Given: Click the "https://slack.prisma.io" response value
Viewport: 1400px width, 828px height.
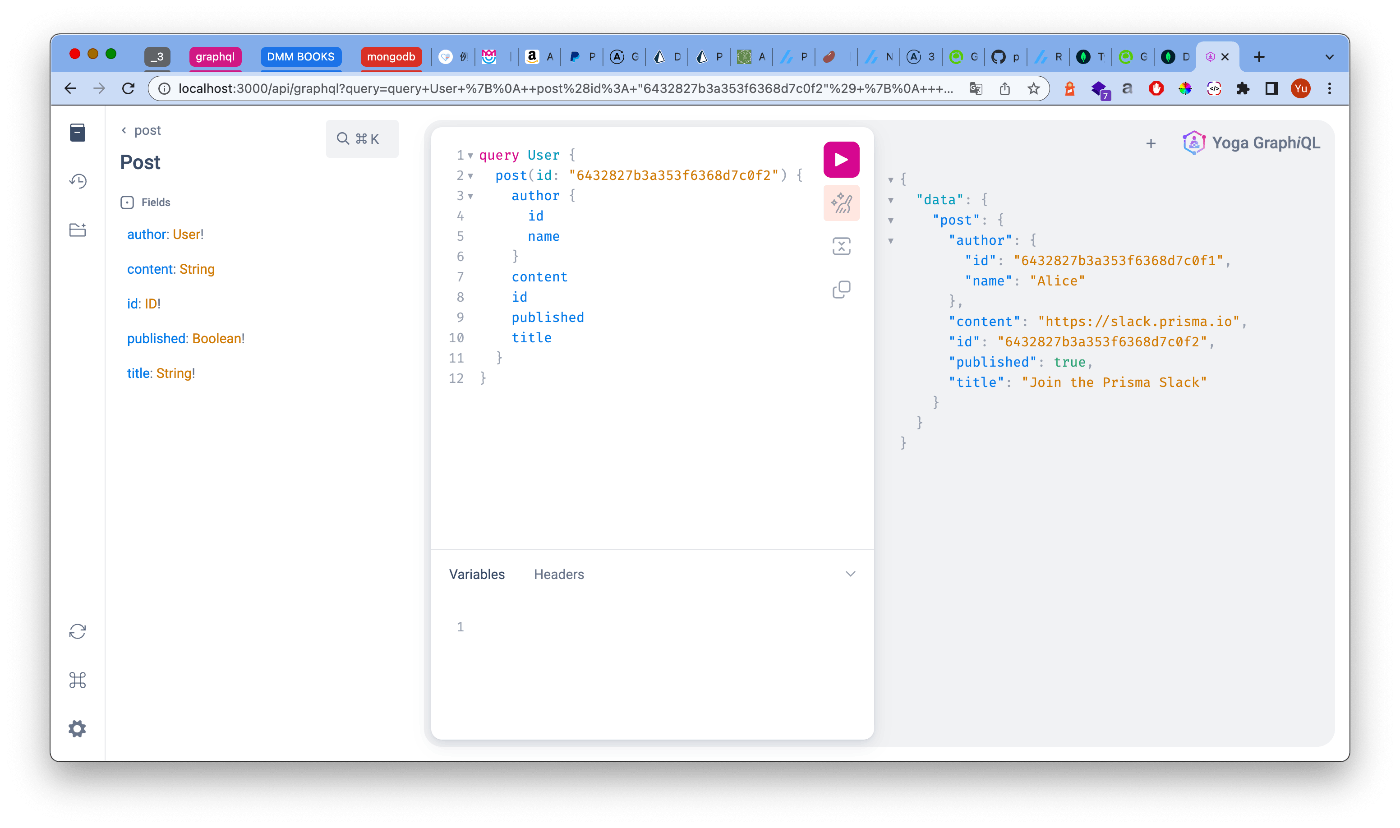Looking at the screenshot, I should pyautogui.click(x=1141, y=321).
